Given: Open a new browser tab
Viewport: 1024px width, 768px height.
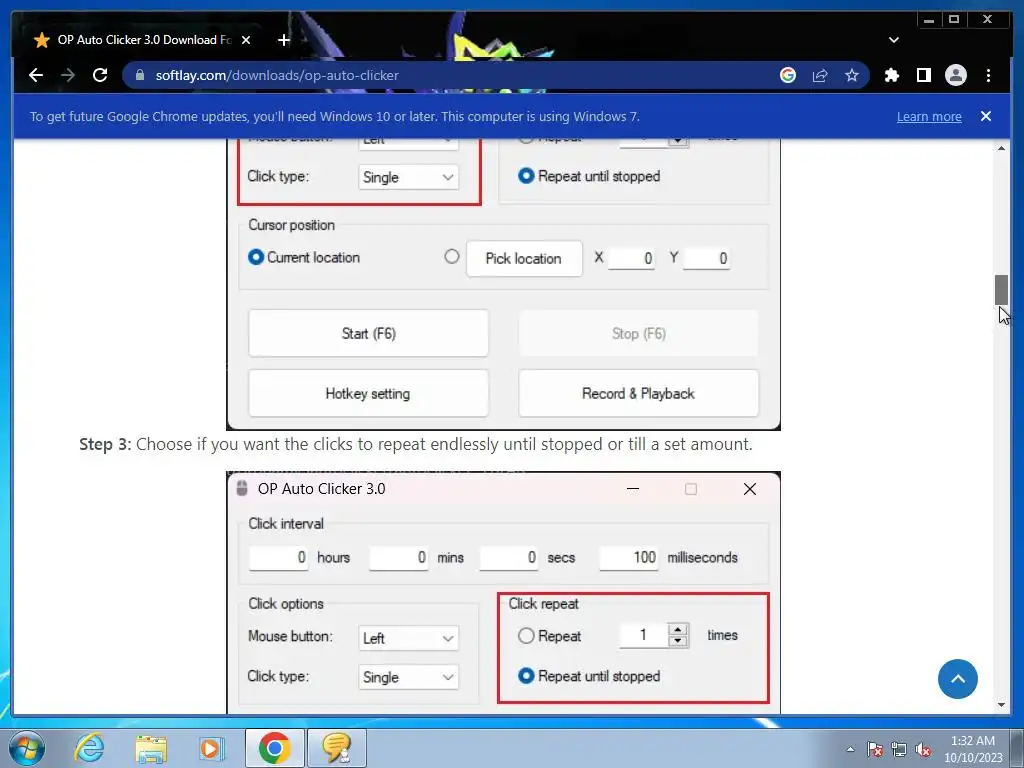Looking at the screenshot, I should click(283, 40).
